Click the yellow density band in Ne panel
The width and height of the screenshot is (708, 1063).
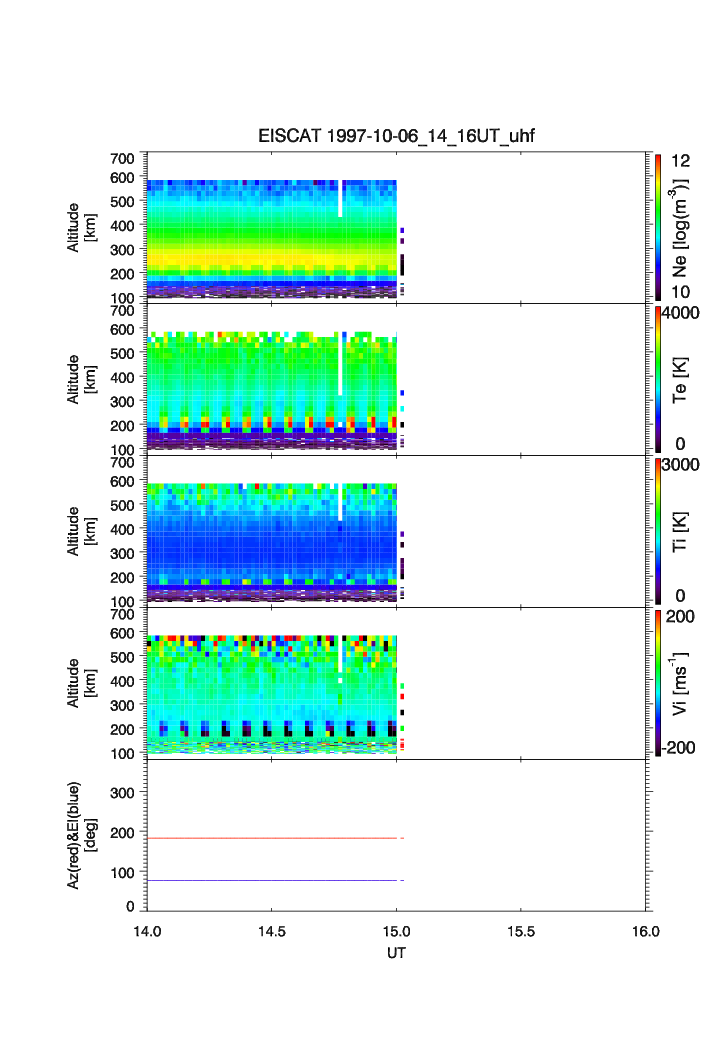click(271, 258)
